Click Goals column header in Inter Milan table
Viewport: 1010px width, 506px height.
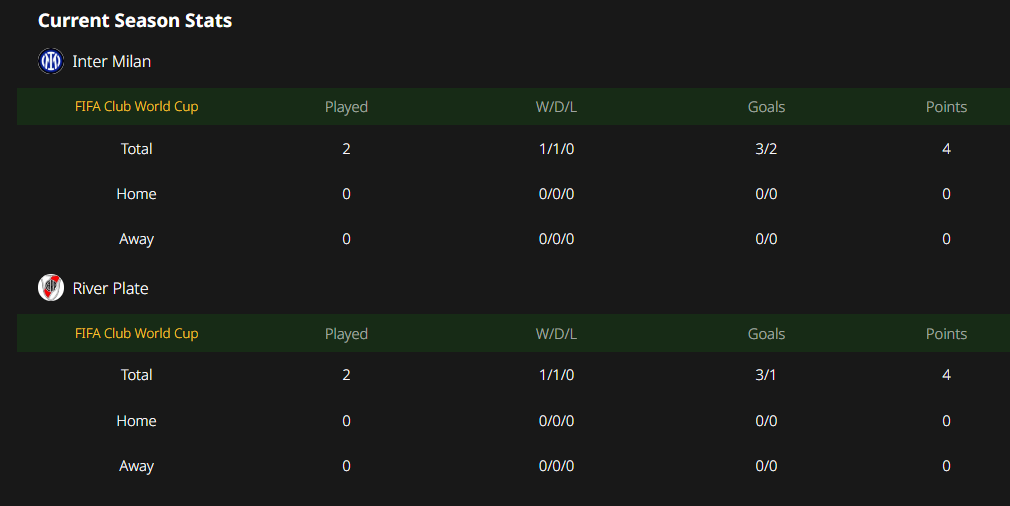click(x=767, y=107)
